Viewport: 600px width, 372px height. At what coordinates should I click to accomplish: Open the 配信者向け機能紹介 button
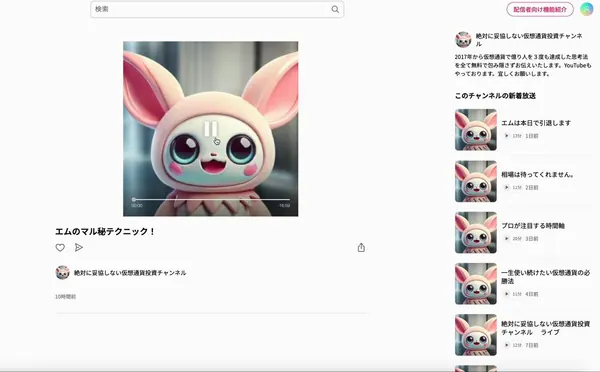540,9
